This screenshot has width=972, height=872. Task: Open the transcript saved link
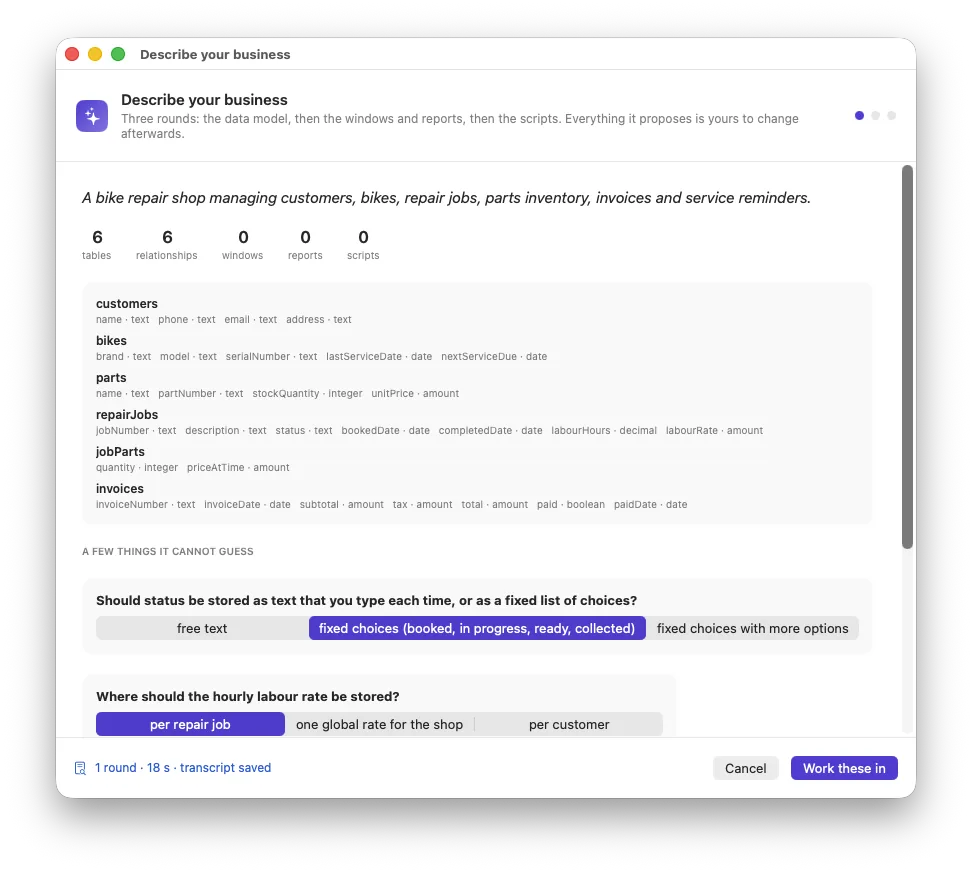point(183,768)
